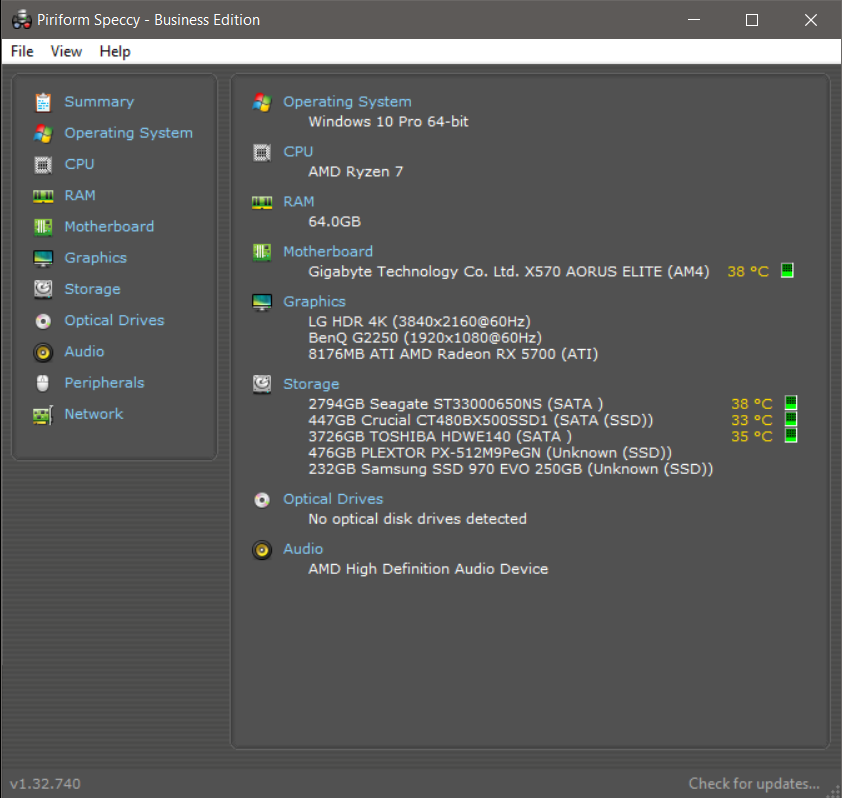
Task: Open Graphics heading link in summary
Action: (315, 302)
